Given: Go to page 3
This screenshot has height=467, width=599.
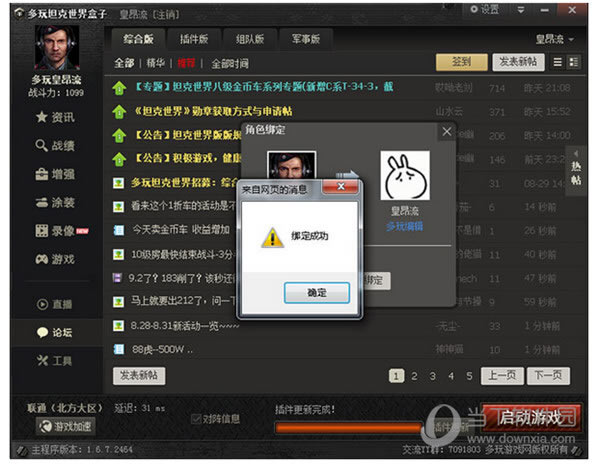Looking at the screenshot, I should [x=432, y=376].
